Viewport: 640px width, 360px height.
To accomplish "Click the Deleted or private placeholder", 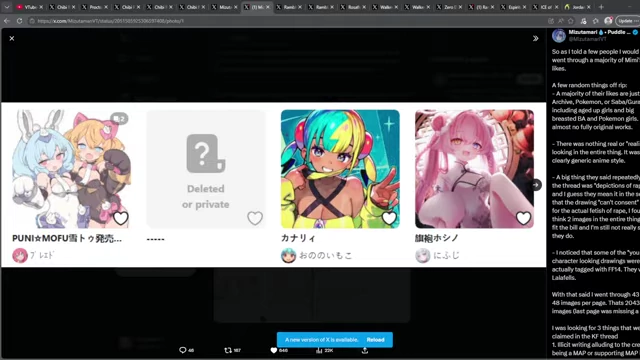I will 206,169.
